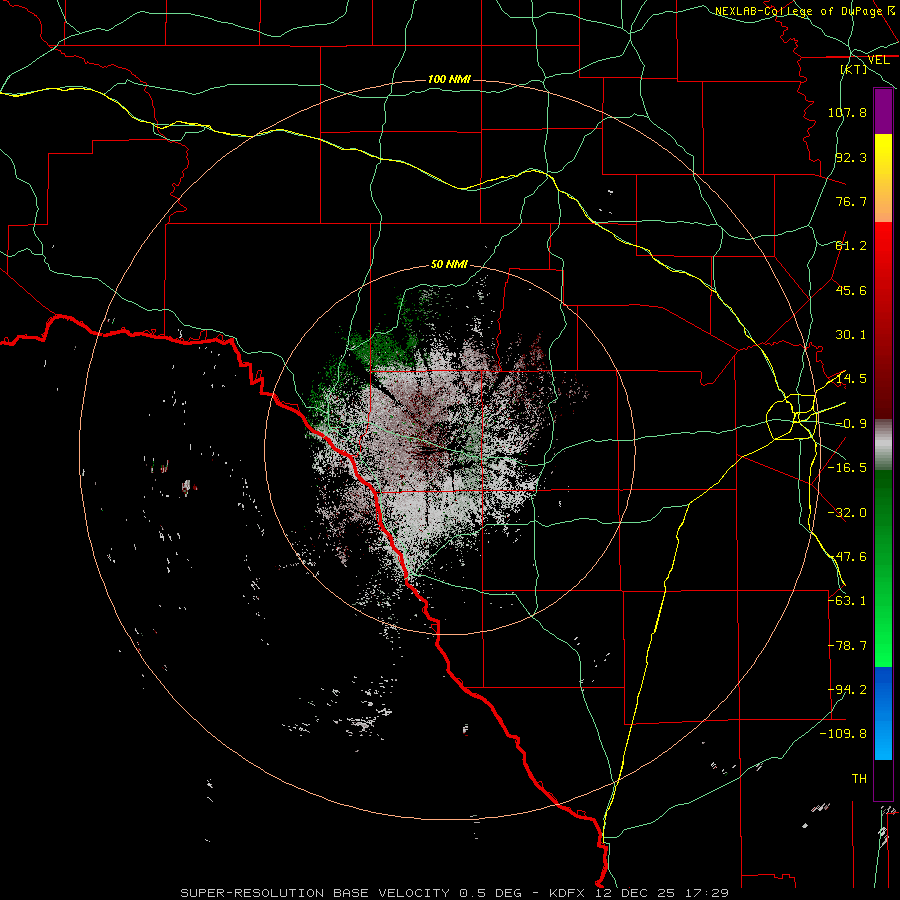The height and width of the screenshot is (900, 900).
Task: Click the -63.1 legend value
Action: (847, 601)
